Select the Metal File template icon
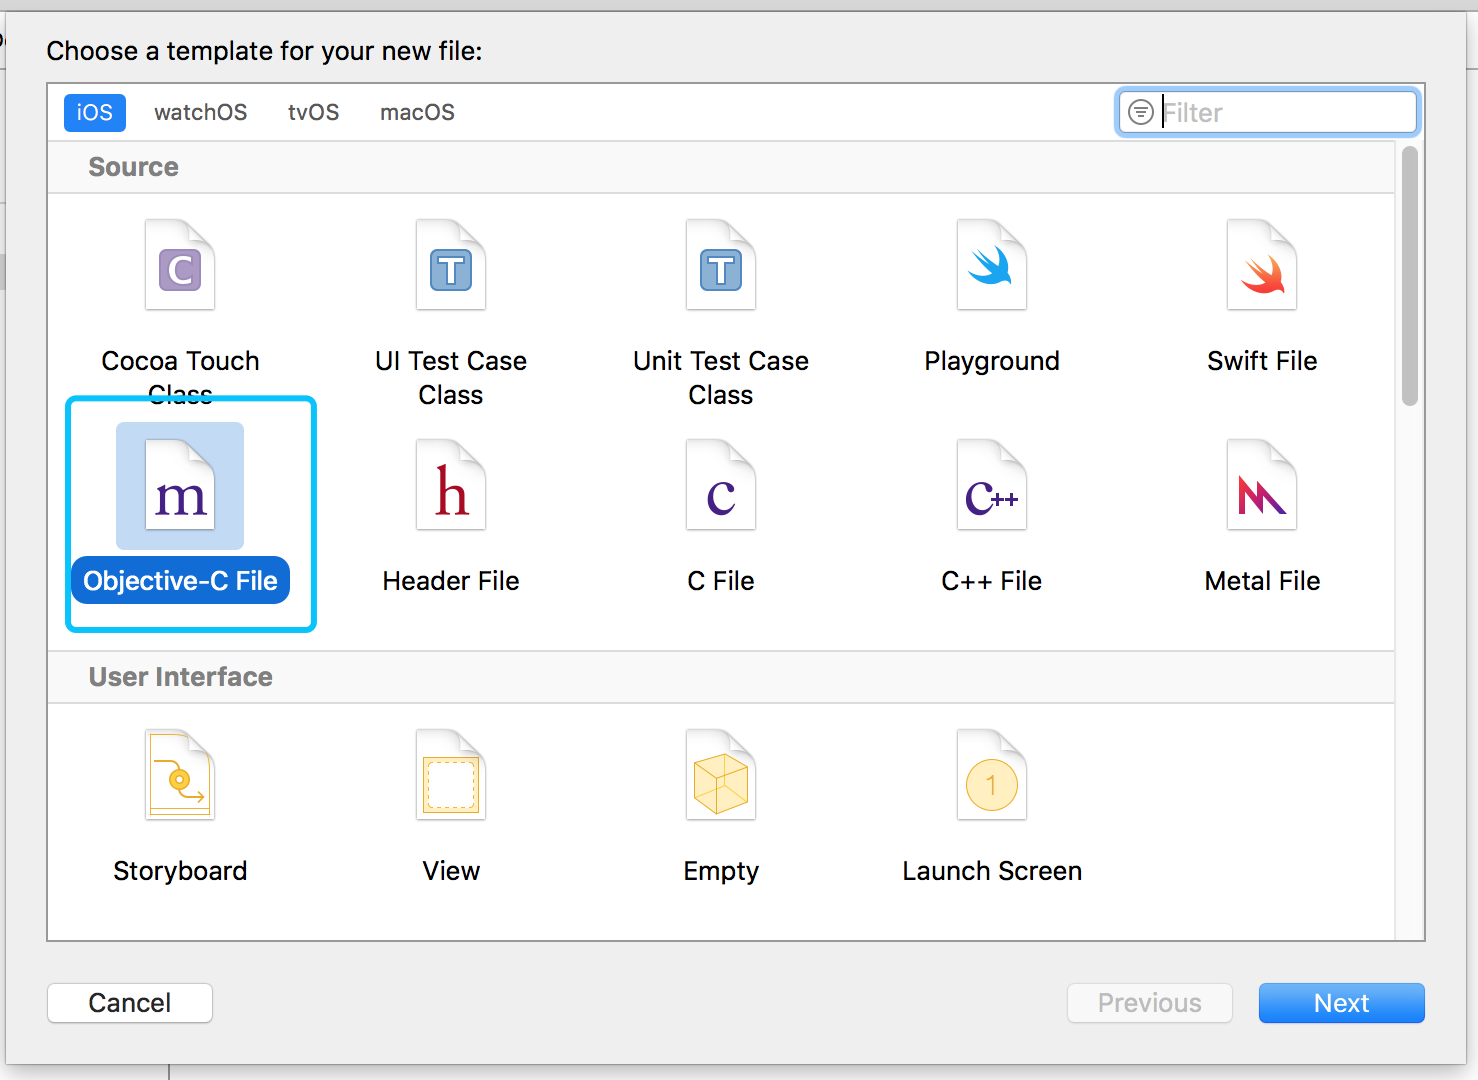Image resolution: width=1478 pixels, height=1080 pixels. [1262, 486]
